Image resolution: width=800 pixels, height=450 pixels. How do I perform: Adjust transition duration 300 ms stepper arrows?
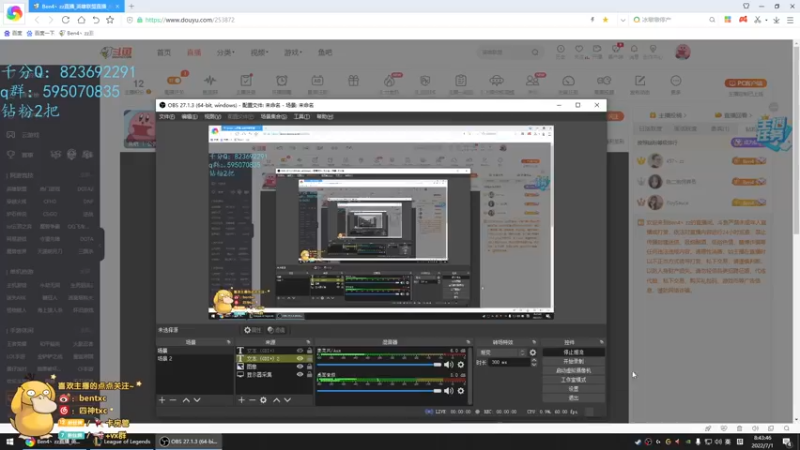[x=534, y=362]
